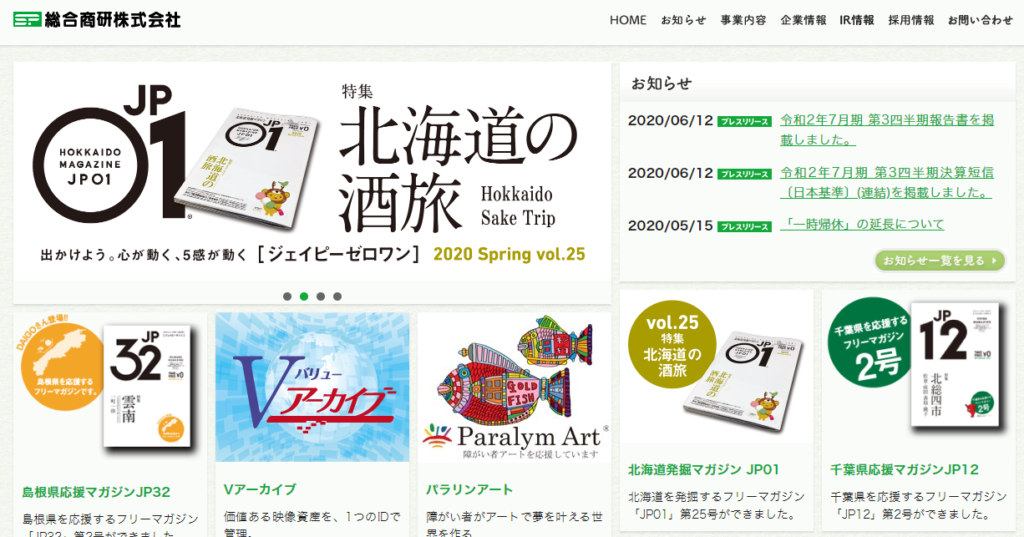Screen dimensions: 1024x537
Task: Open the 採用情報 menu item
Action: click(911, 20)
